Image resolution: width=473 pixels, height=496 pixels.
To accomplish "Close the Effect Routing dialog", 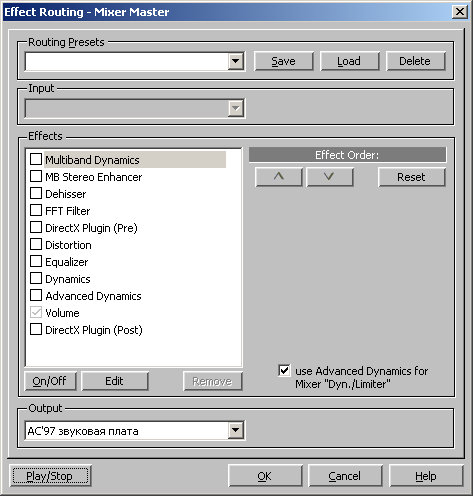I will (x=460, y=12).
